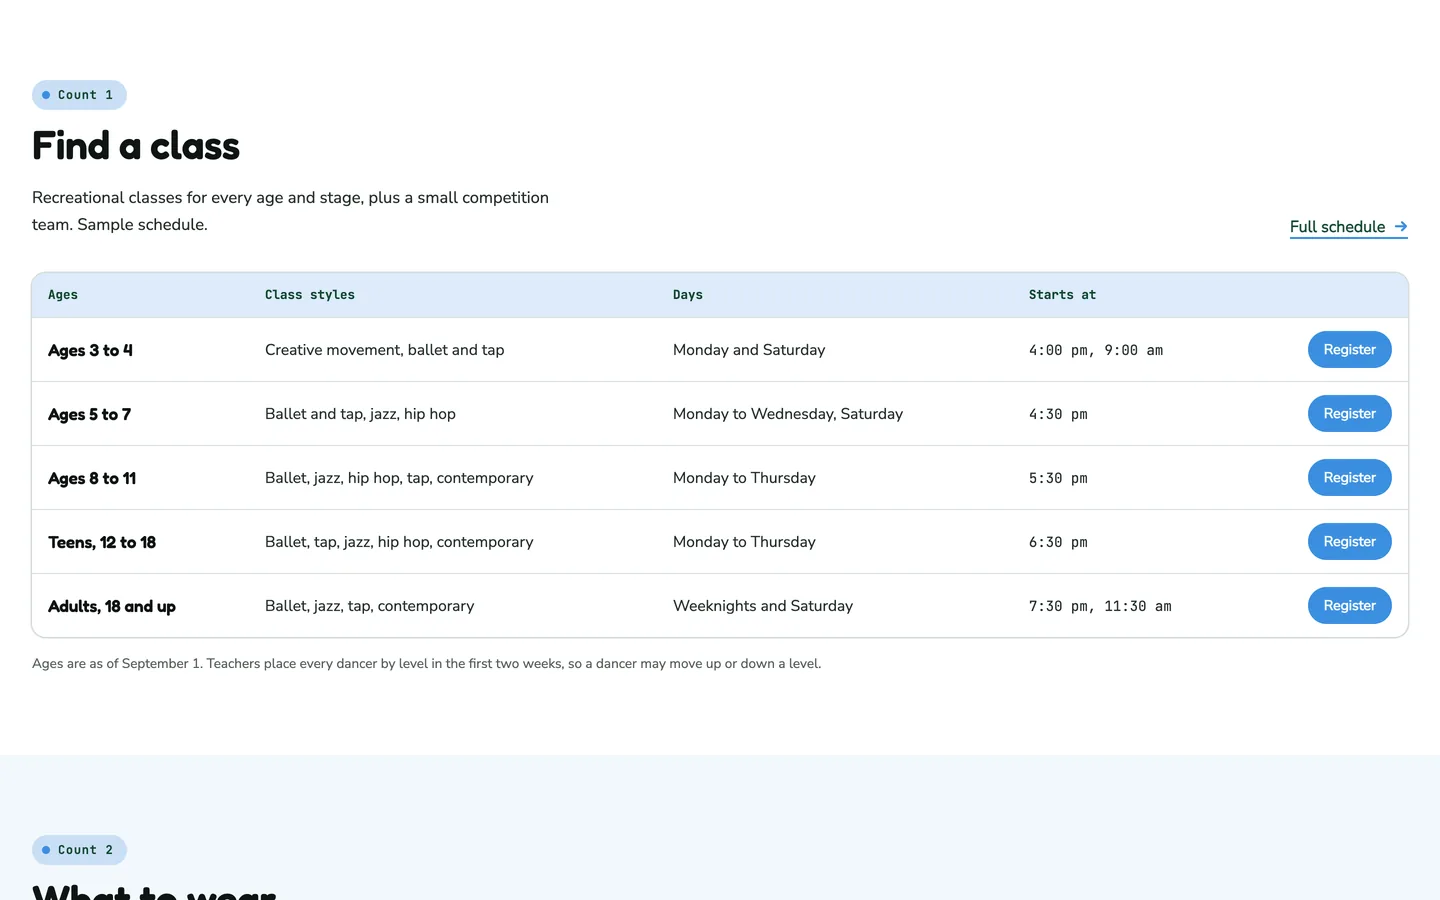
Task: Click the Count 2 badge
Action: (x=79, y=850)
